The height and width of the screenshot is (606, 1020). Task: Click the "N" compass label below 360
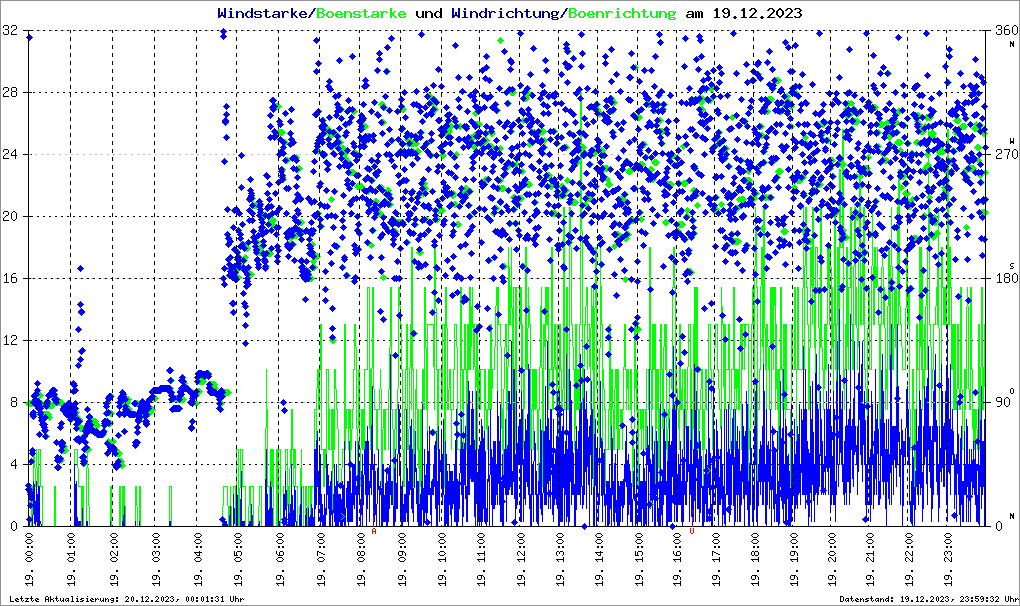(x=1012, y=44)
